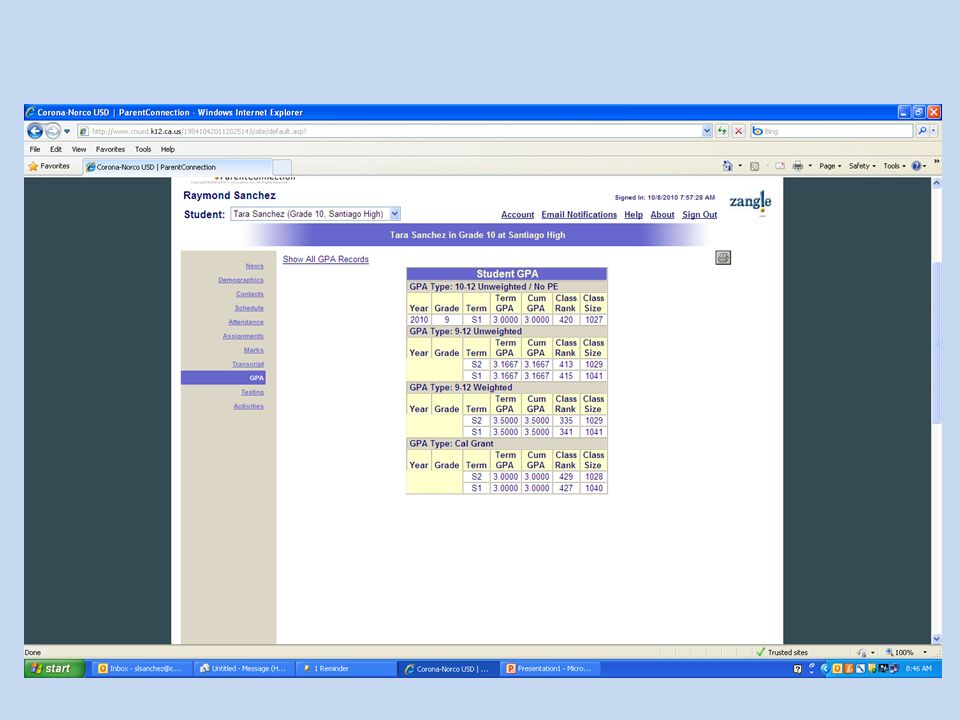
Task: Click the Windows start button
Action: coord(54,669)
